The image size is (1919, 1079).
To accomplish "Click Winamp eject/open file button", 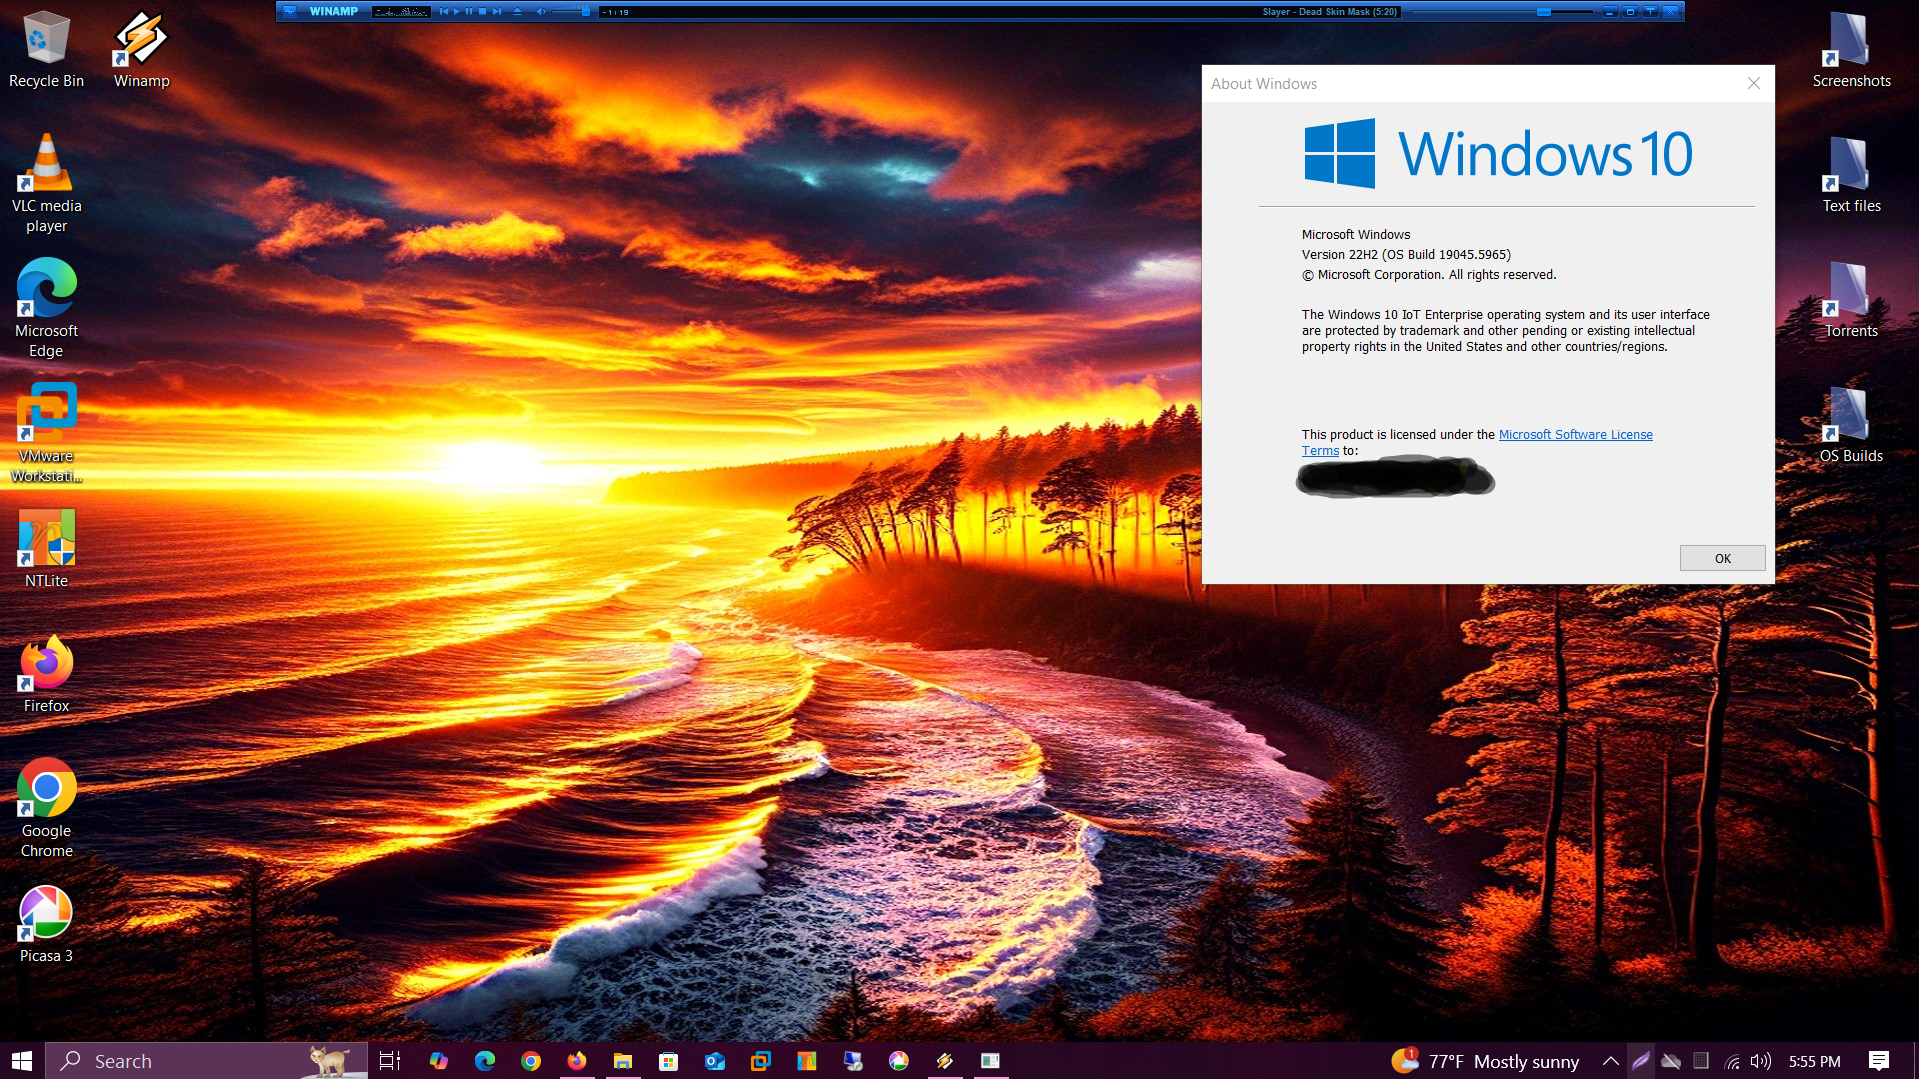I will (517, 12).
